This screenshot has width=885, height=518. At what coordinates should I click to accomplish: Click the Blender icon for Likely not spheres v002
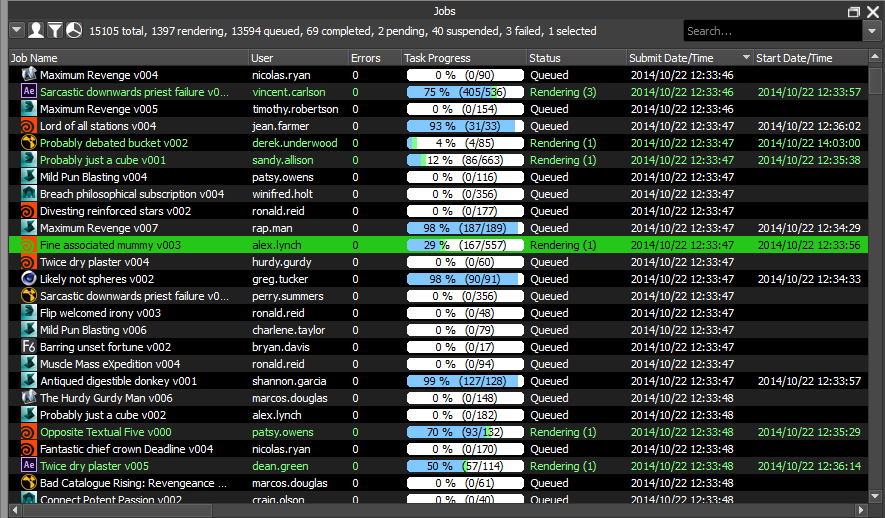pyautogui.click(x=28, y=279)
